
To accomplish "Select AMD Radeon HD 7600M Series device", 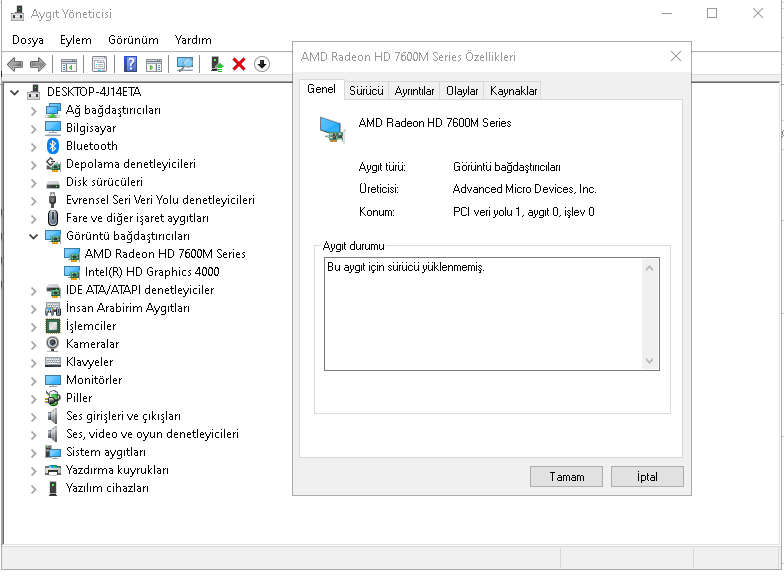I will [x=165, y=254].
